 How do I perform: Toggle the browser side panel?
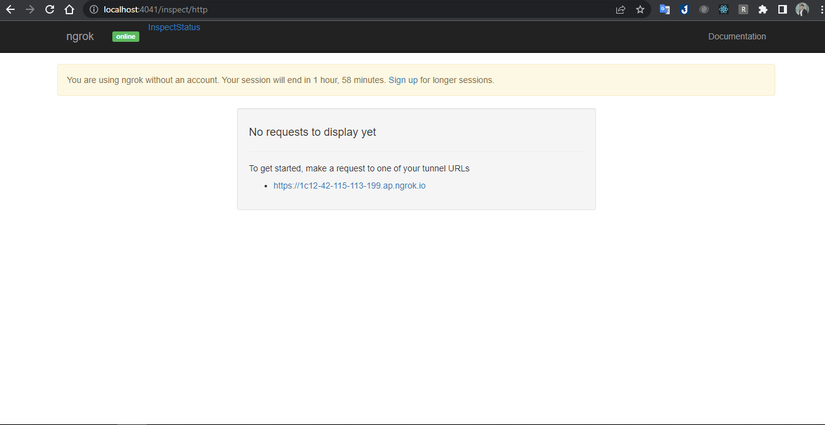[x=782, y=9]
